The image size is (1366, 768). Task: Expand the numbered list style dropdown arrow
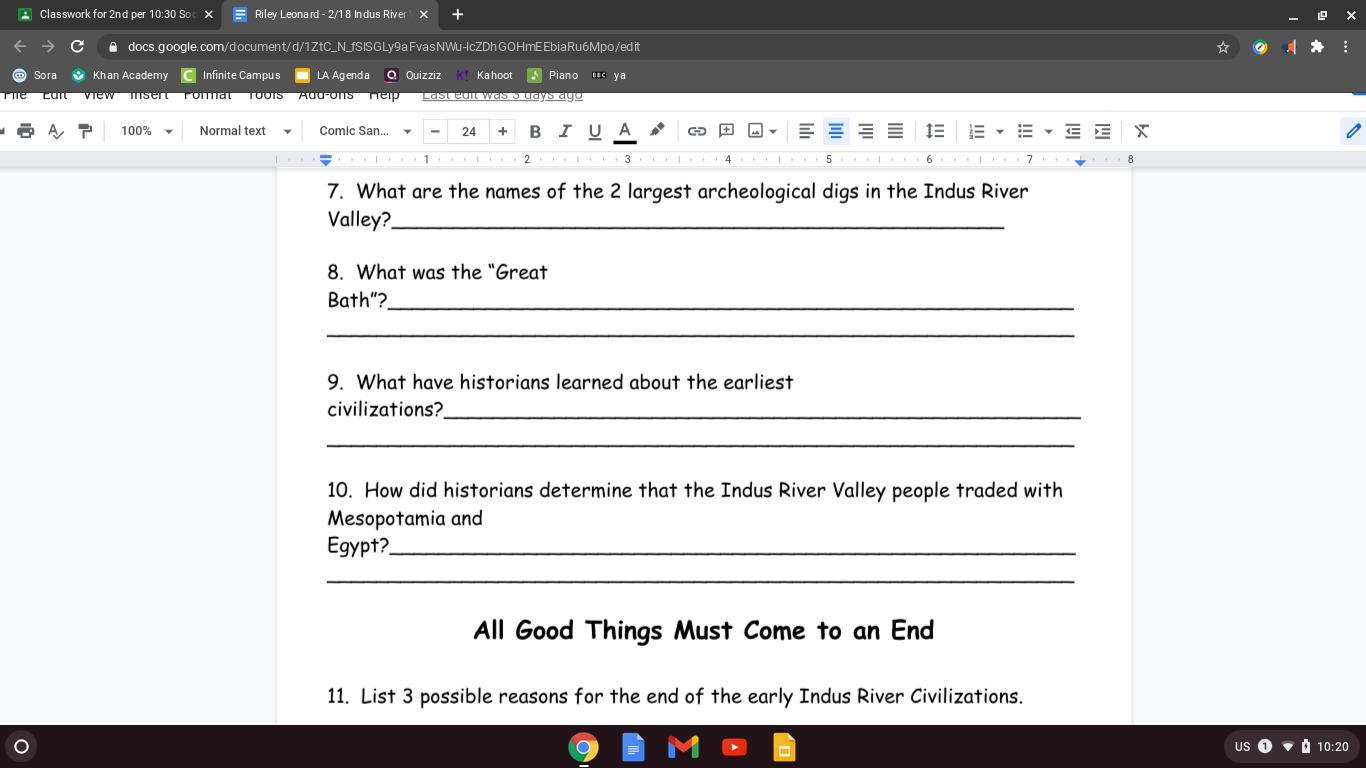pyautogui.click(x=999, y=131)
